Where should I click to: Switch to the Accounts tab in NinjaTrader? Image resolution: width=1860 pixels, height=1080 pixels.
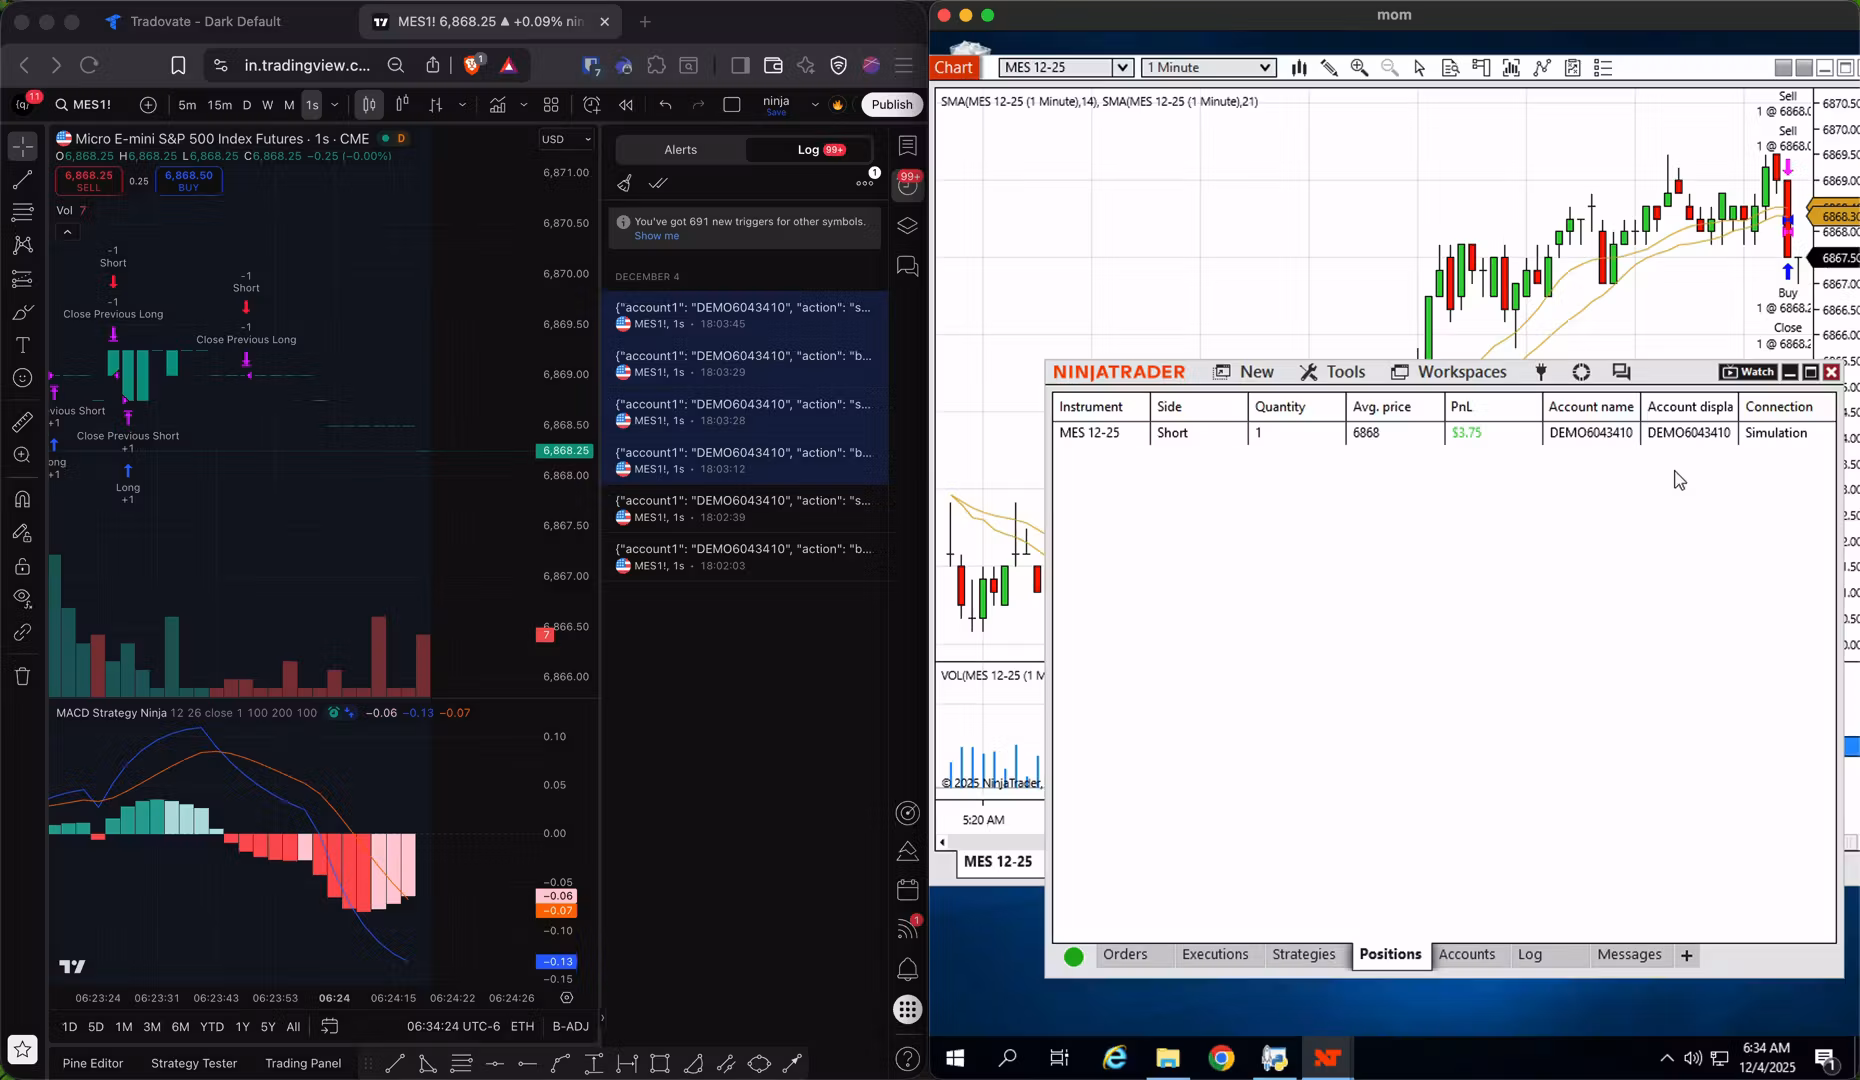1467,955
